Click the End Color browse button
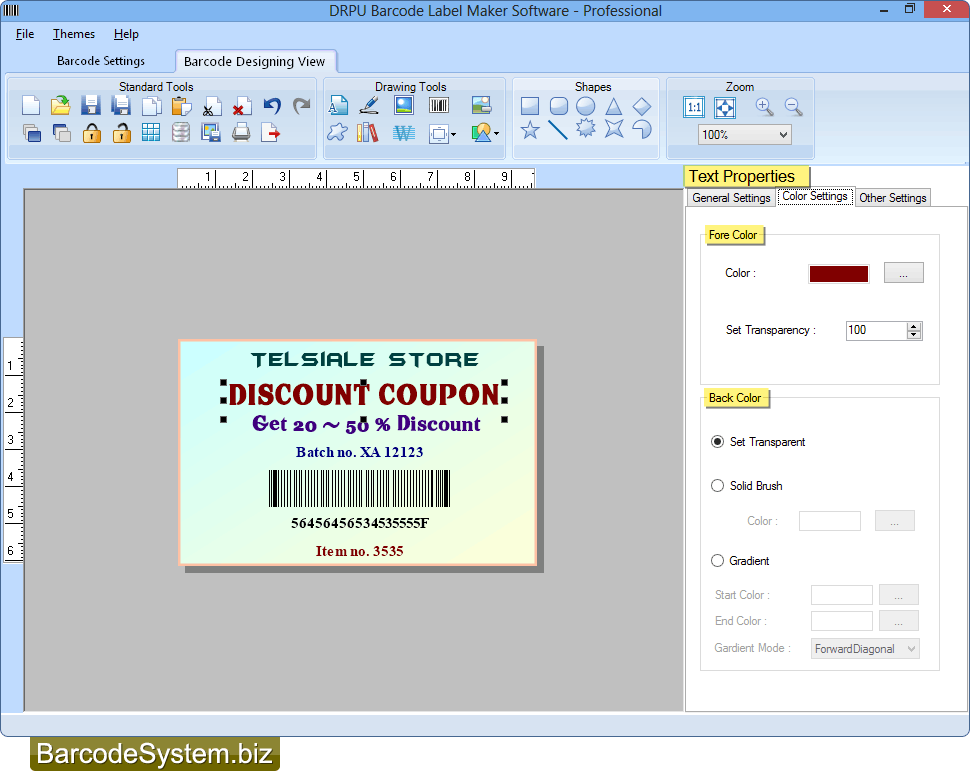Image resolution: width=970 pixels, height=771 pixels. (x=898, y=621)
